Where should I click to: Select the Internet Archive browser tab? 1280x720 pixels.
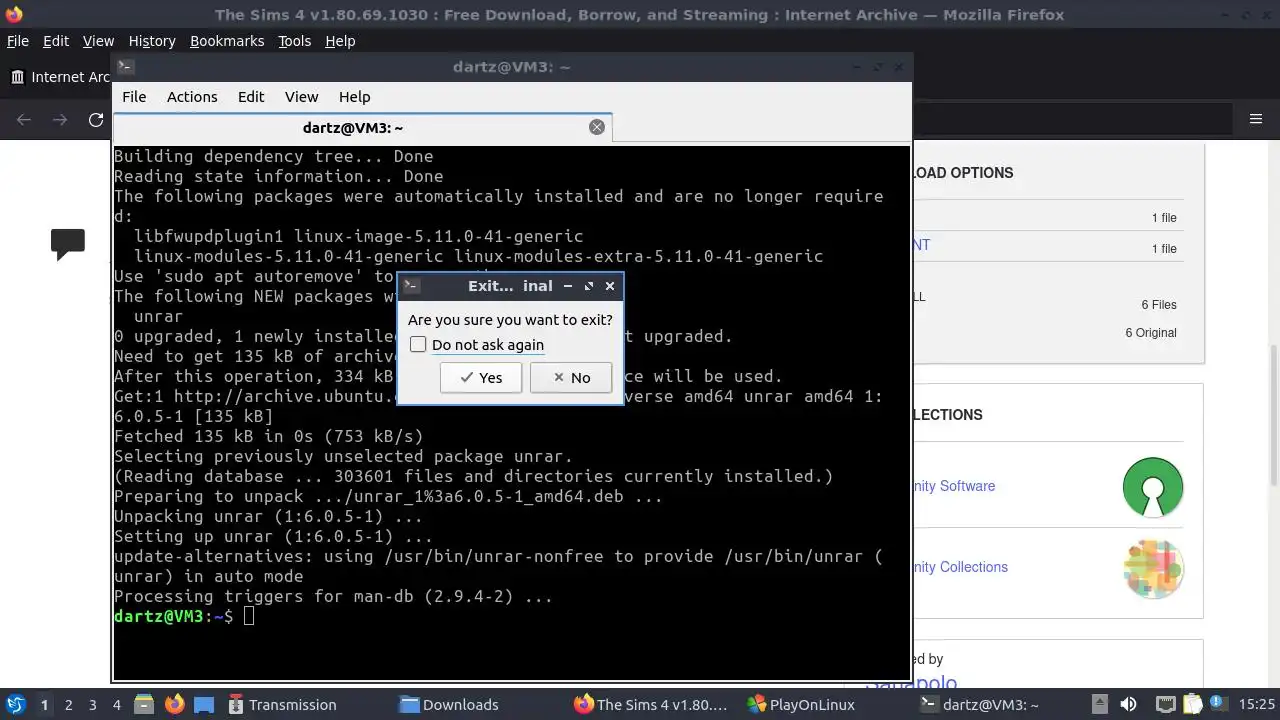click(60, 77)
